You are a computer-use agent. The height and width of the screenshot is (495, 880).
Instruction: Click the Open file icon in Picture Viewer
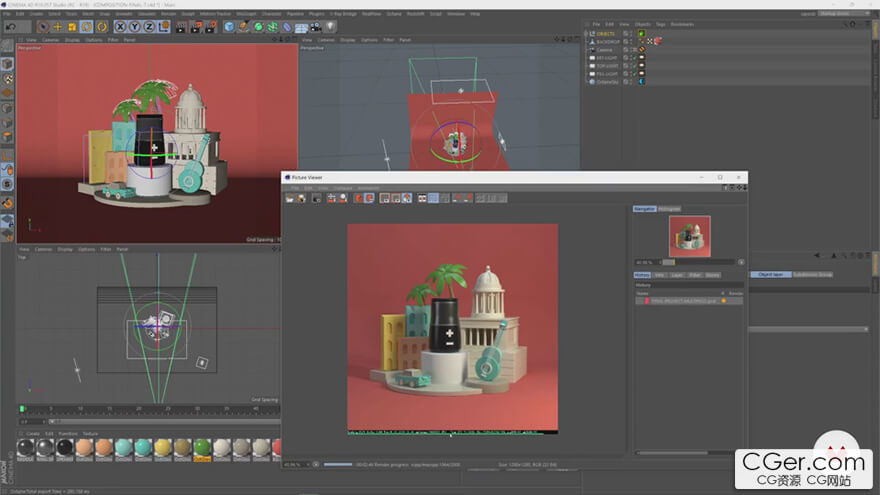pos(289,198)
